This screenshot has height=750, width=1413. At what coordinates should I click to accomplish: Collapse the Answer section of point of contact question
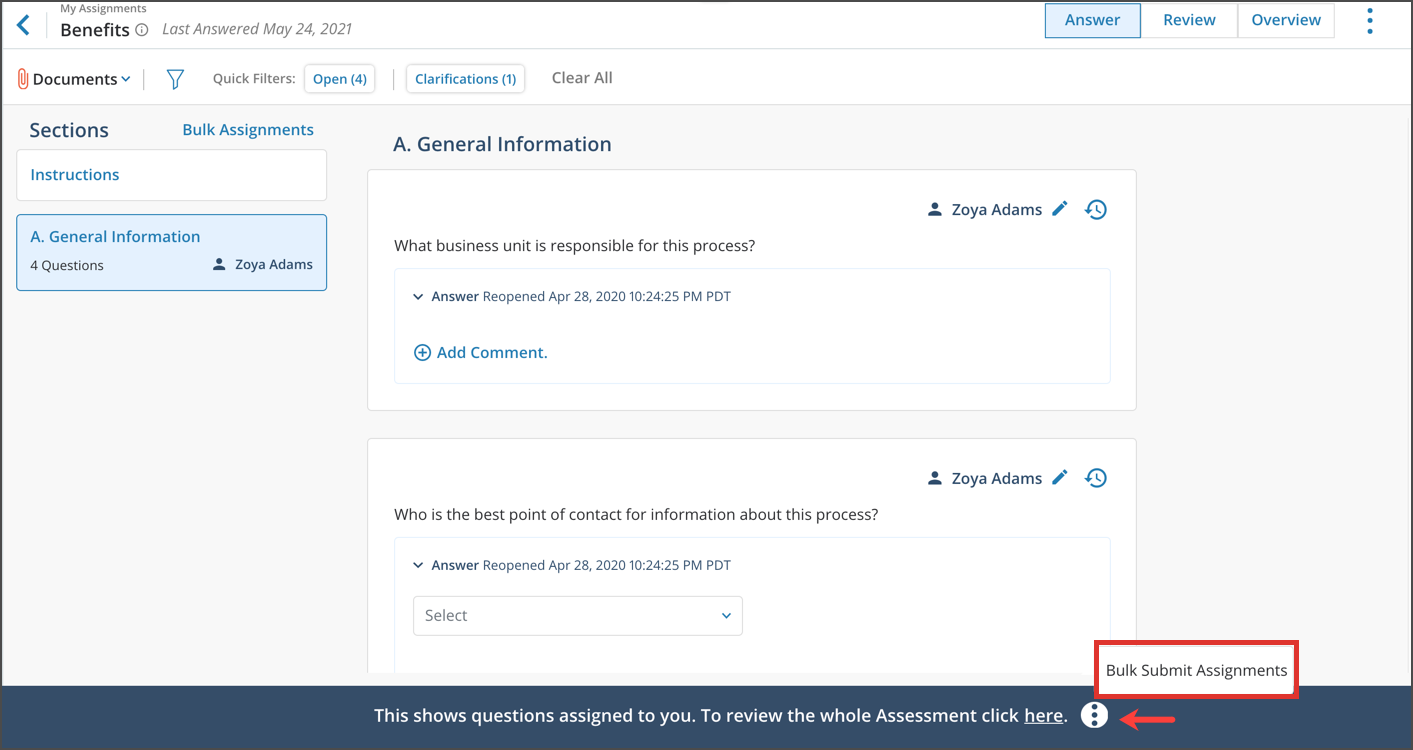tap(418, 565)
